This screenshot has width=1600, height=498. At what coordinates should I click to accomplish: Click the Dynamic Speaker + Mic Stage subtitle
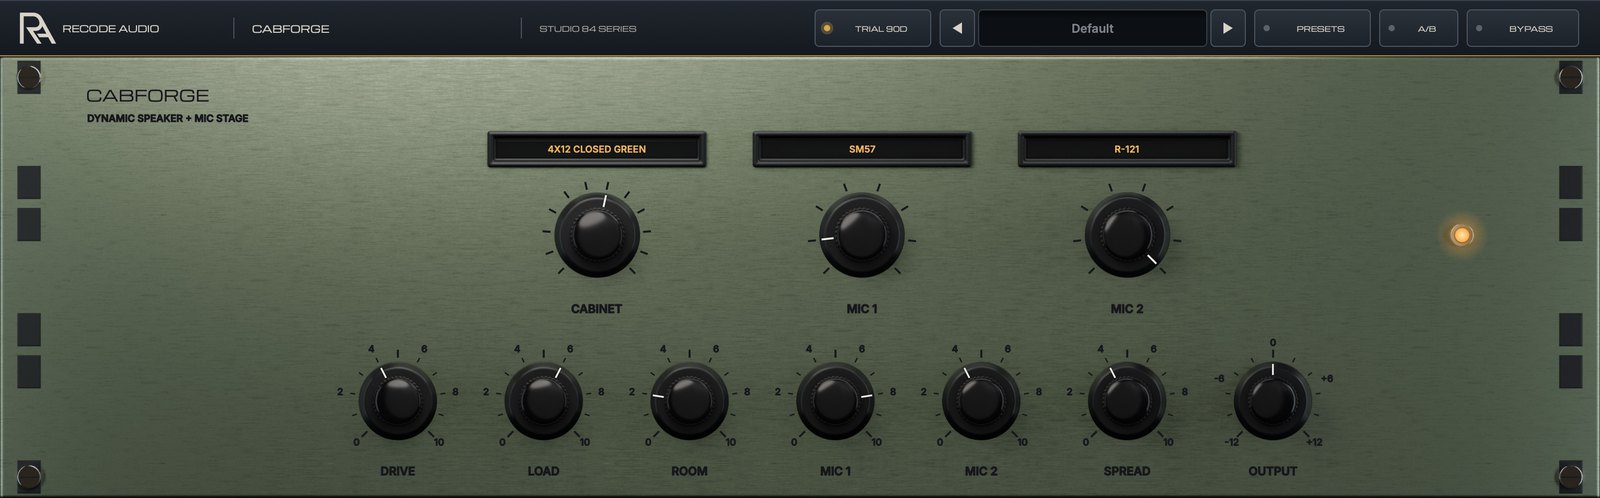pyautogui.click(x=168, y=118)
